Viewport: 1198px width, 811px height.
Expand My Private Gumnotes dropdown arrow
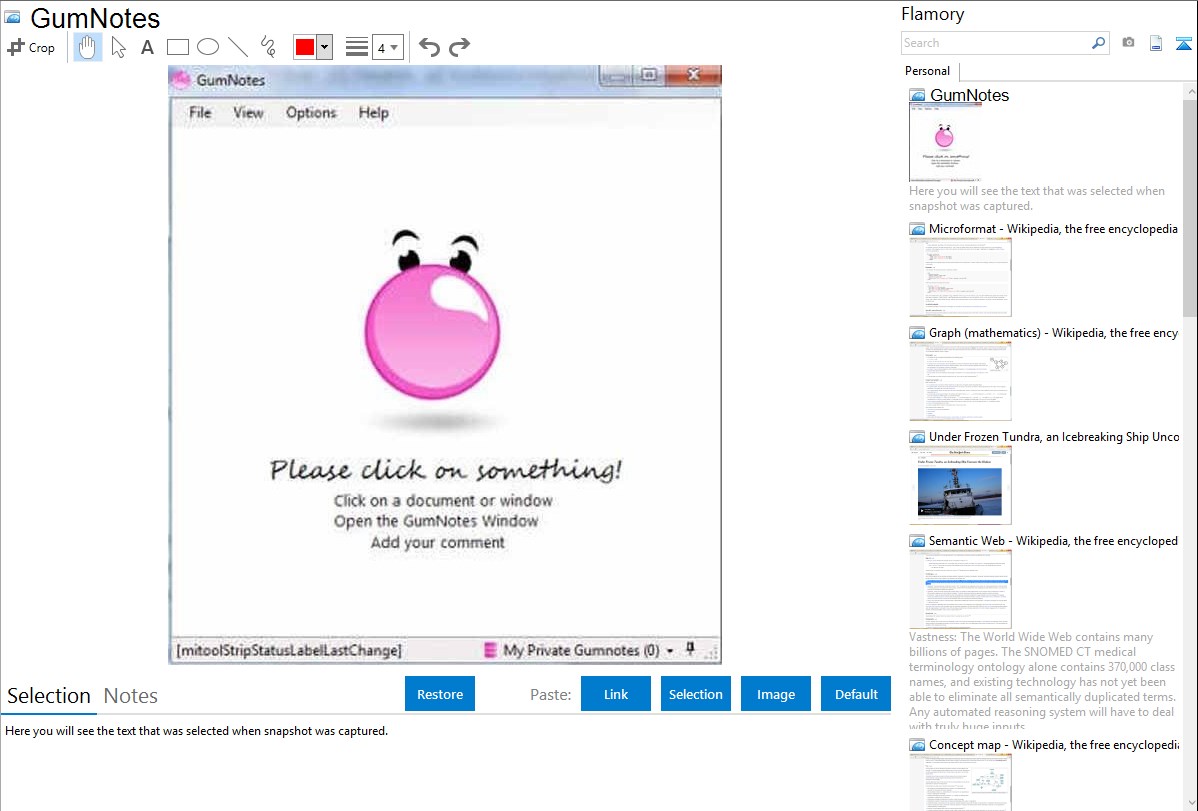[670, 651]
